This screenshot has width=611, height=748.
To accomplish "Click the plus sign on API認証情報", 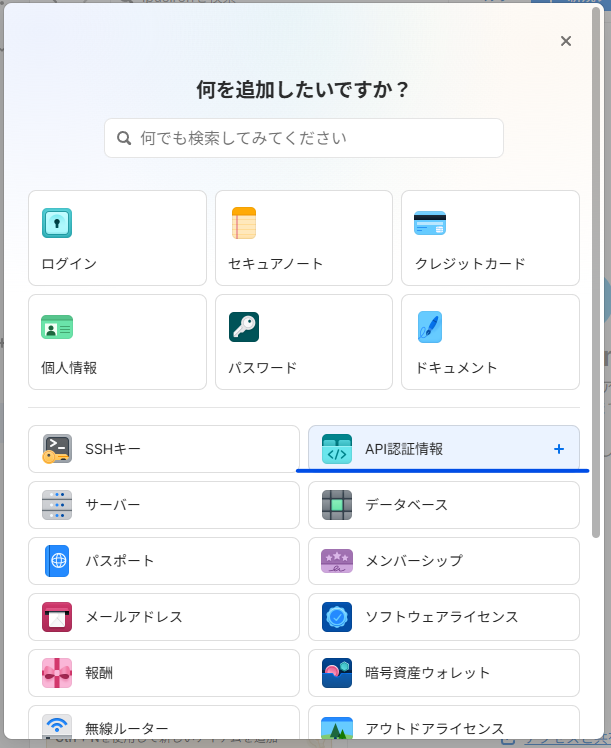I will coord(559,449).
